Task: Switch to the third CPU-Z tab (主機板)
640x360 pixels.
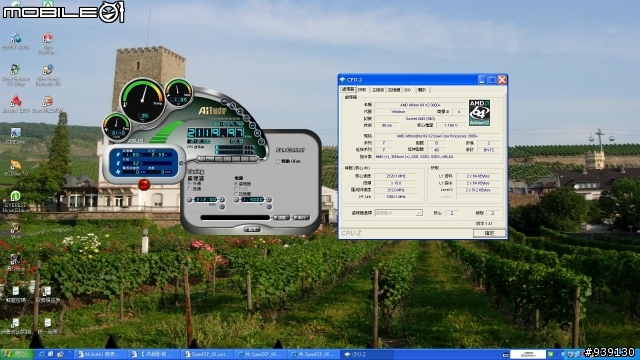Action: click(x=378, y=90)
